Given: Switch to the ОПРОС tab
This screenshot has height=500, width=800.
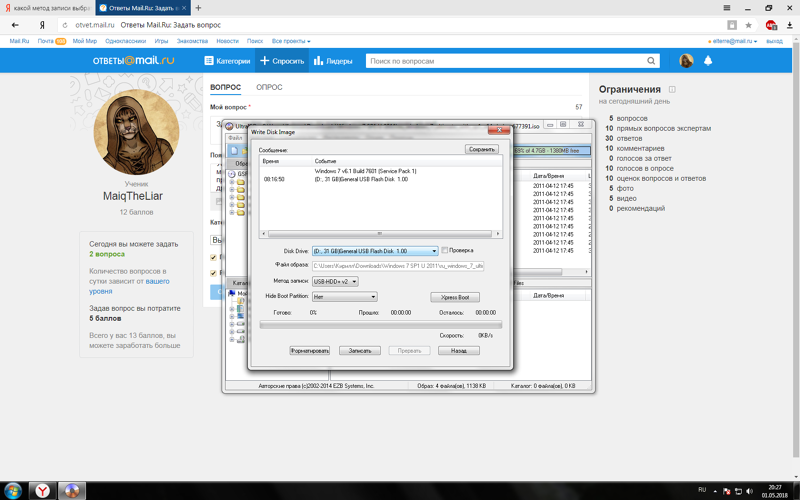Looking at the screenshot, I should tap(269, 87).
